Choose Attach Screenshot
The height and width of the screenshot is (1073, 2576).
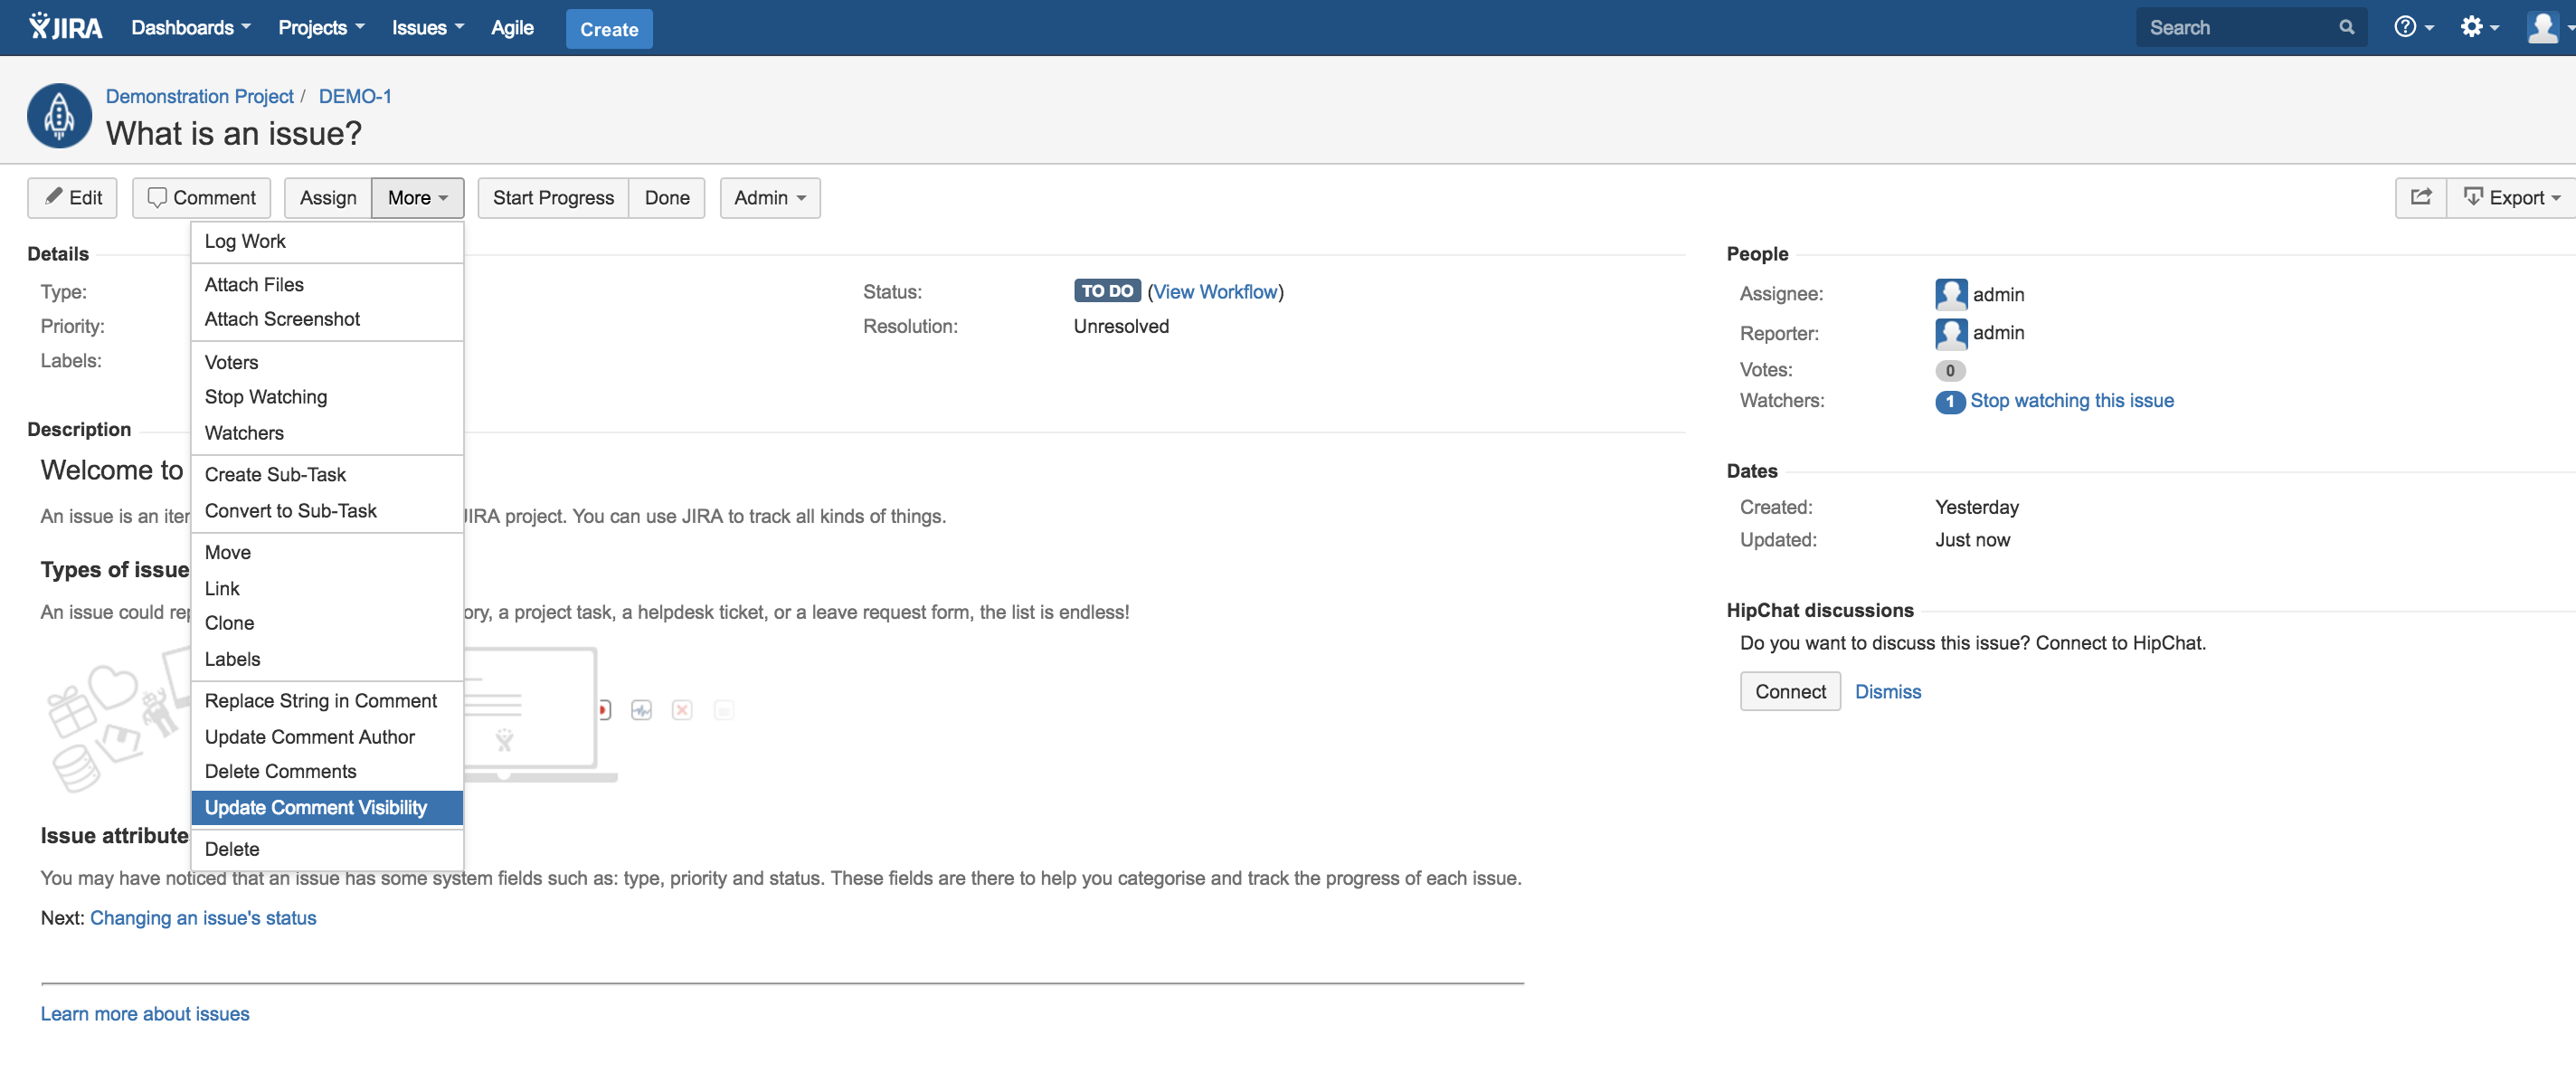[x=327, y=319]
